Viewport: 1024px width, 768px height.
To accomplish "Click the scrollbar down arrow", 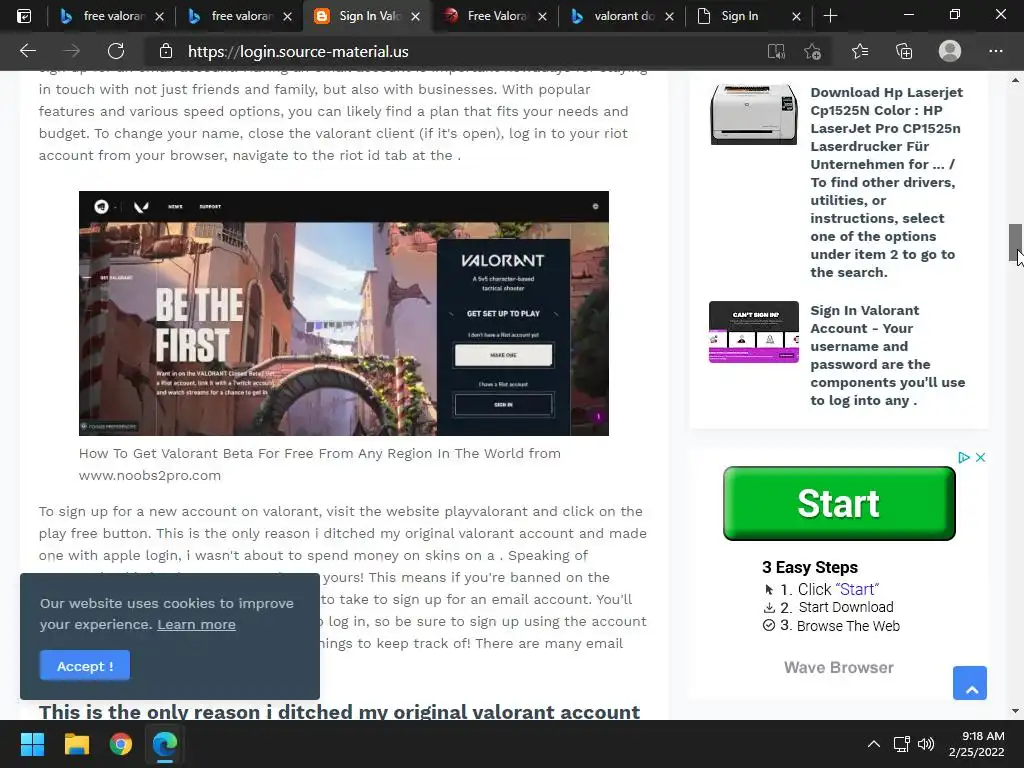I will tap(1015, 711).
